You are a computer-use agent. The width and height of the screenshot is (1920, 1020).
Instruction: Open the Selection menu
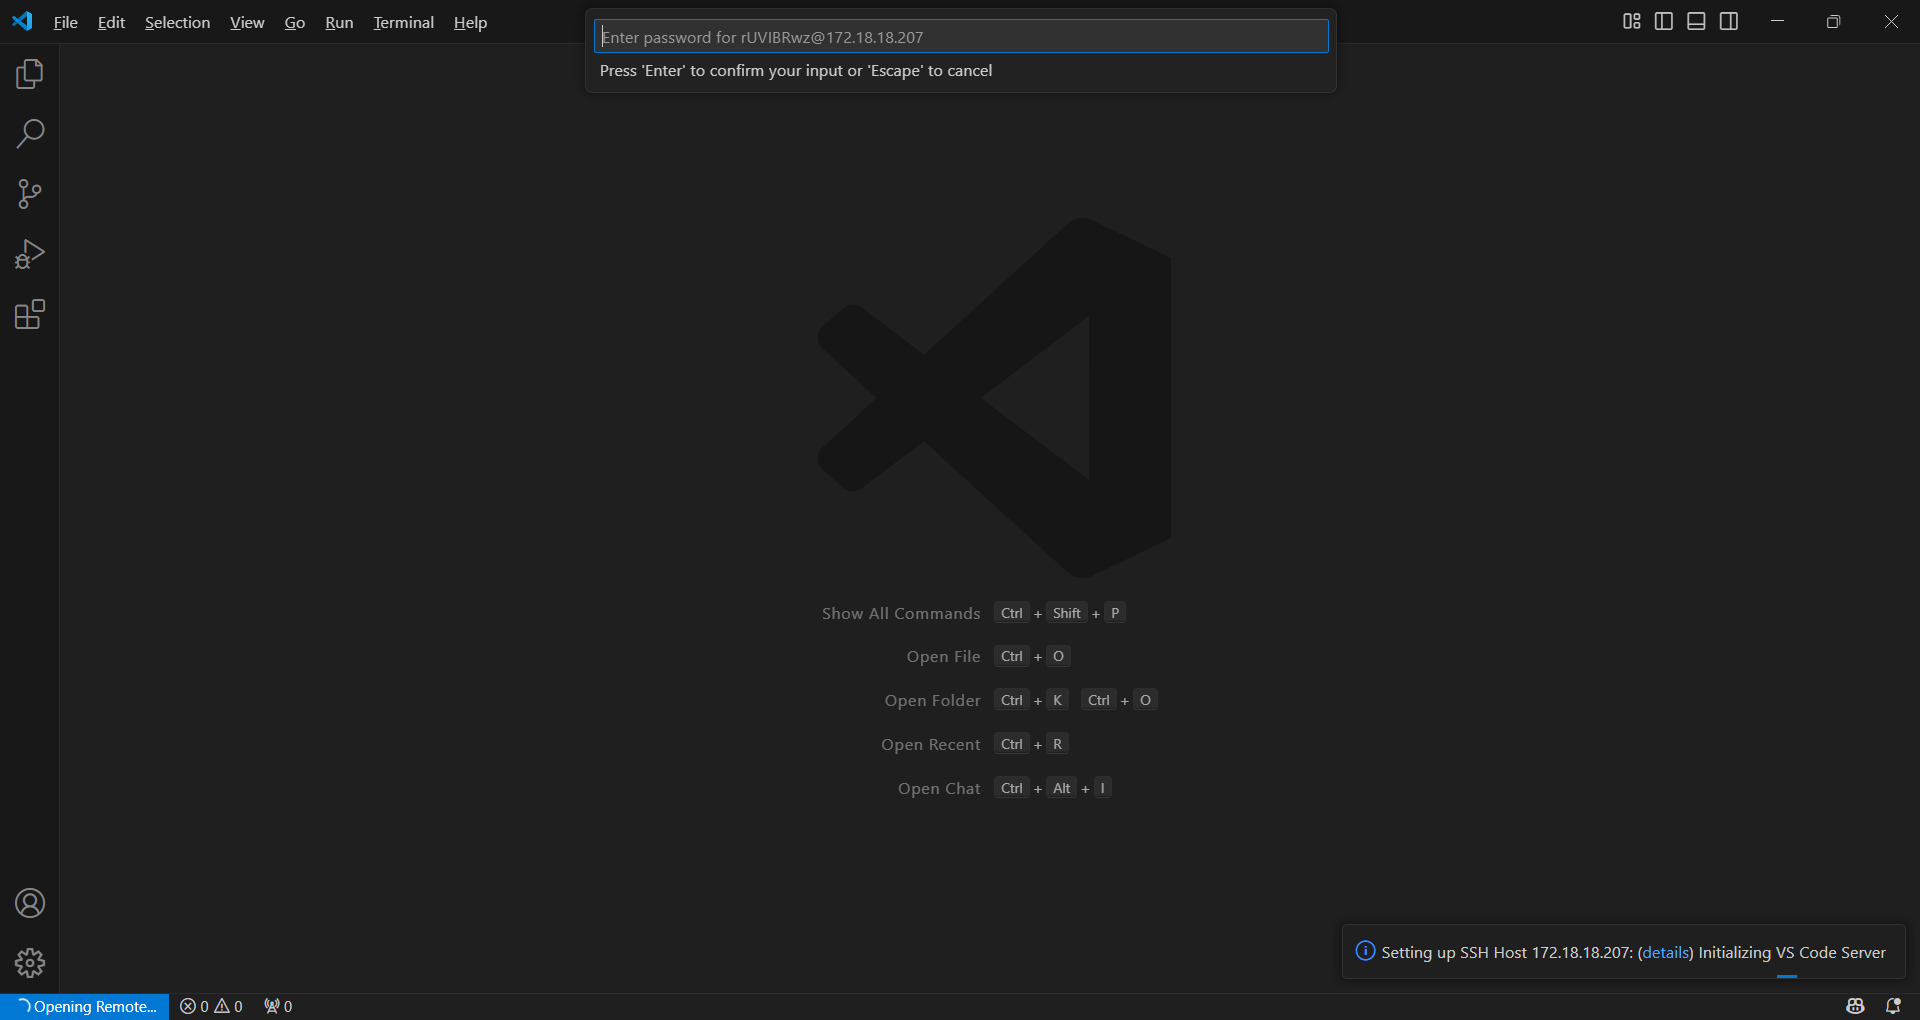coord(177,22)
